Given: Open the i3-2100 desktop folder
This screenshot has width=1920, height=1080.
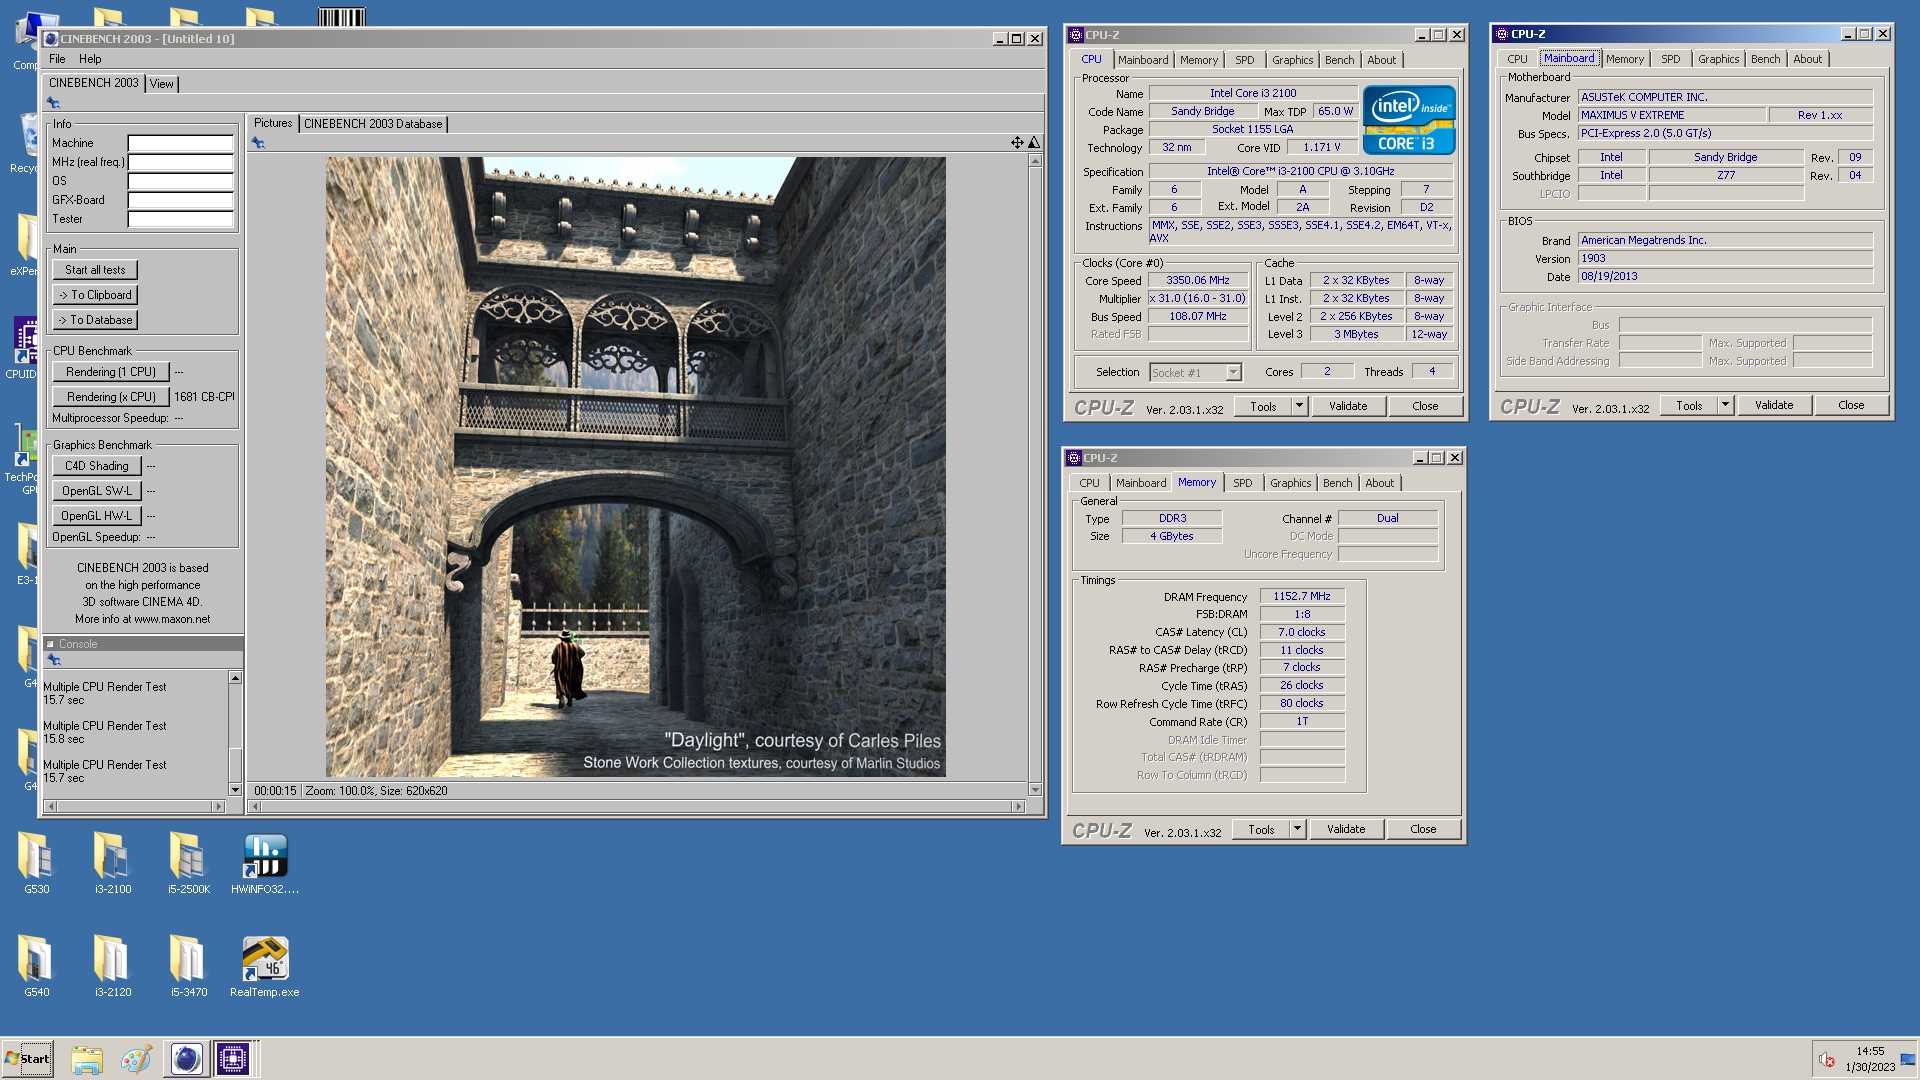Looking at the screenshot, I should pyautogui.click(x=112, y=863).
